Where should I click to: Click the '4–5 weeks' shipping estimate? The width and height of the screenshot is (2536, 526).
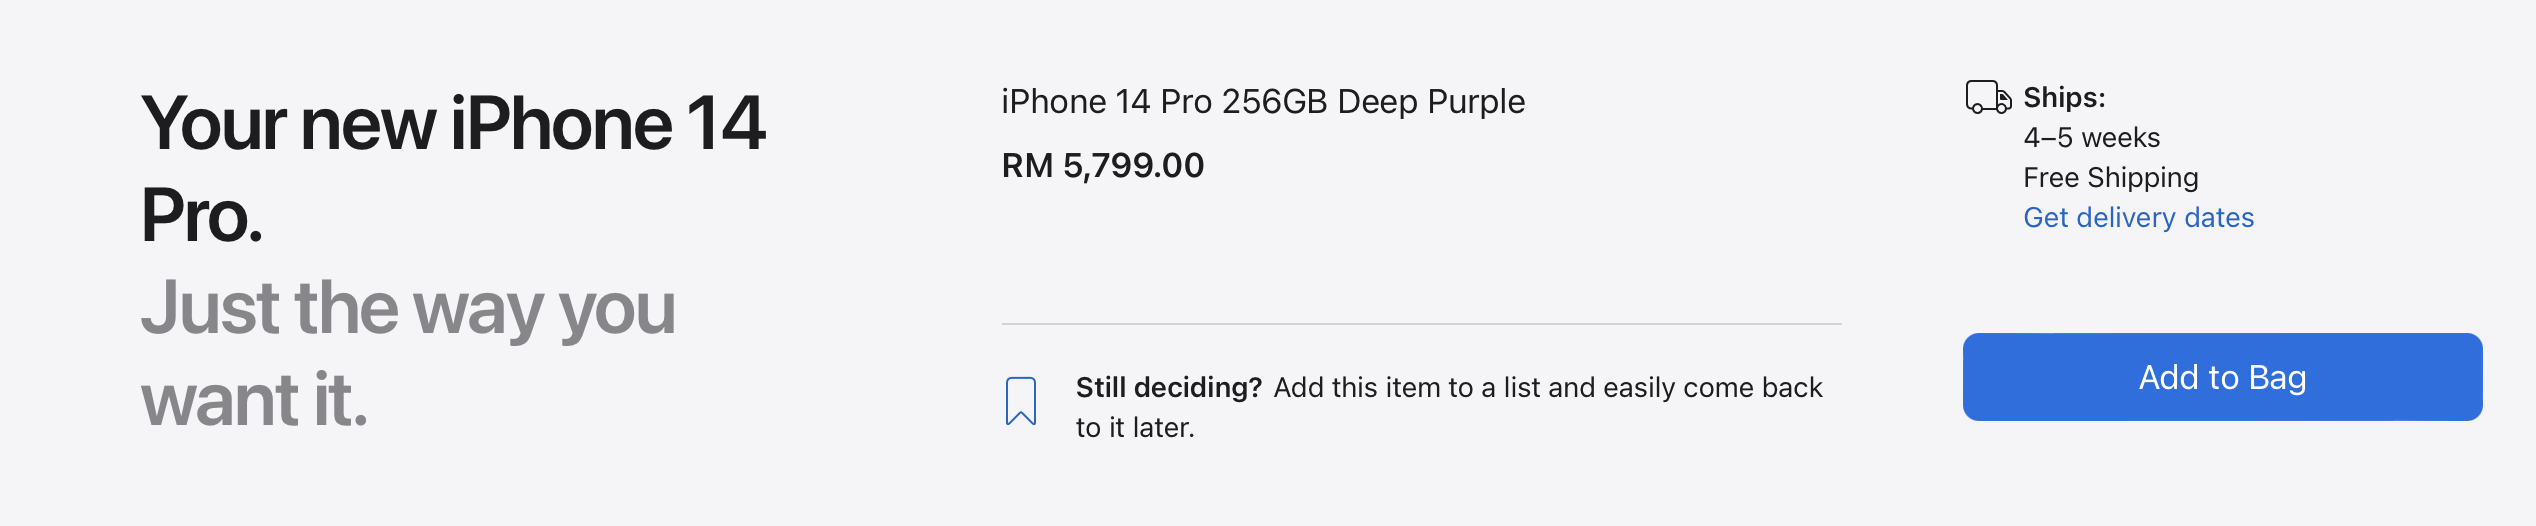coord(2091,138)
